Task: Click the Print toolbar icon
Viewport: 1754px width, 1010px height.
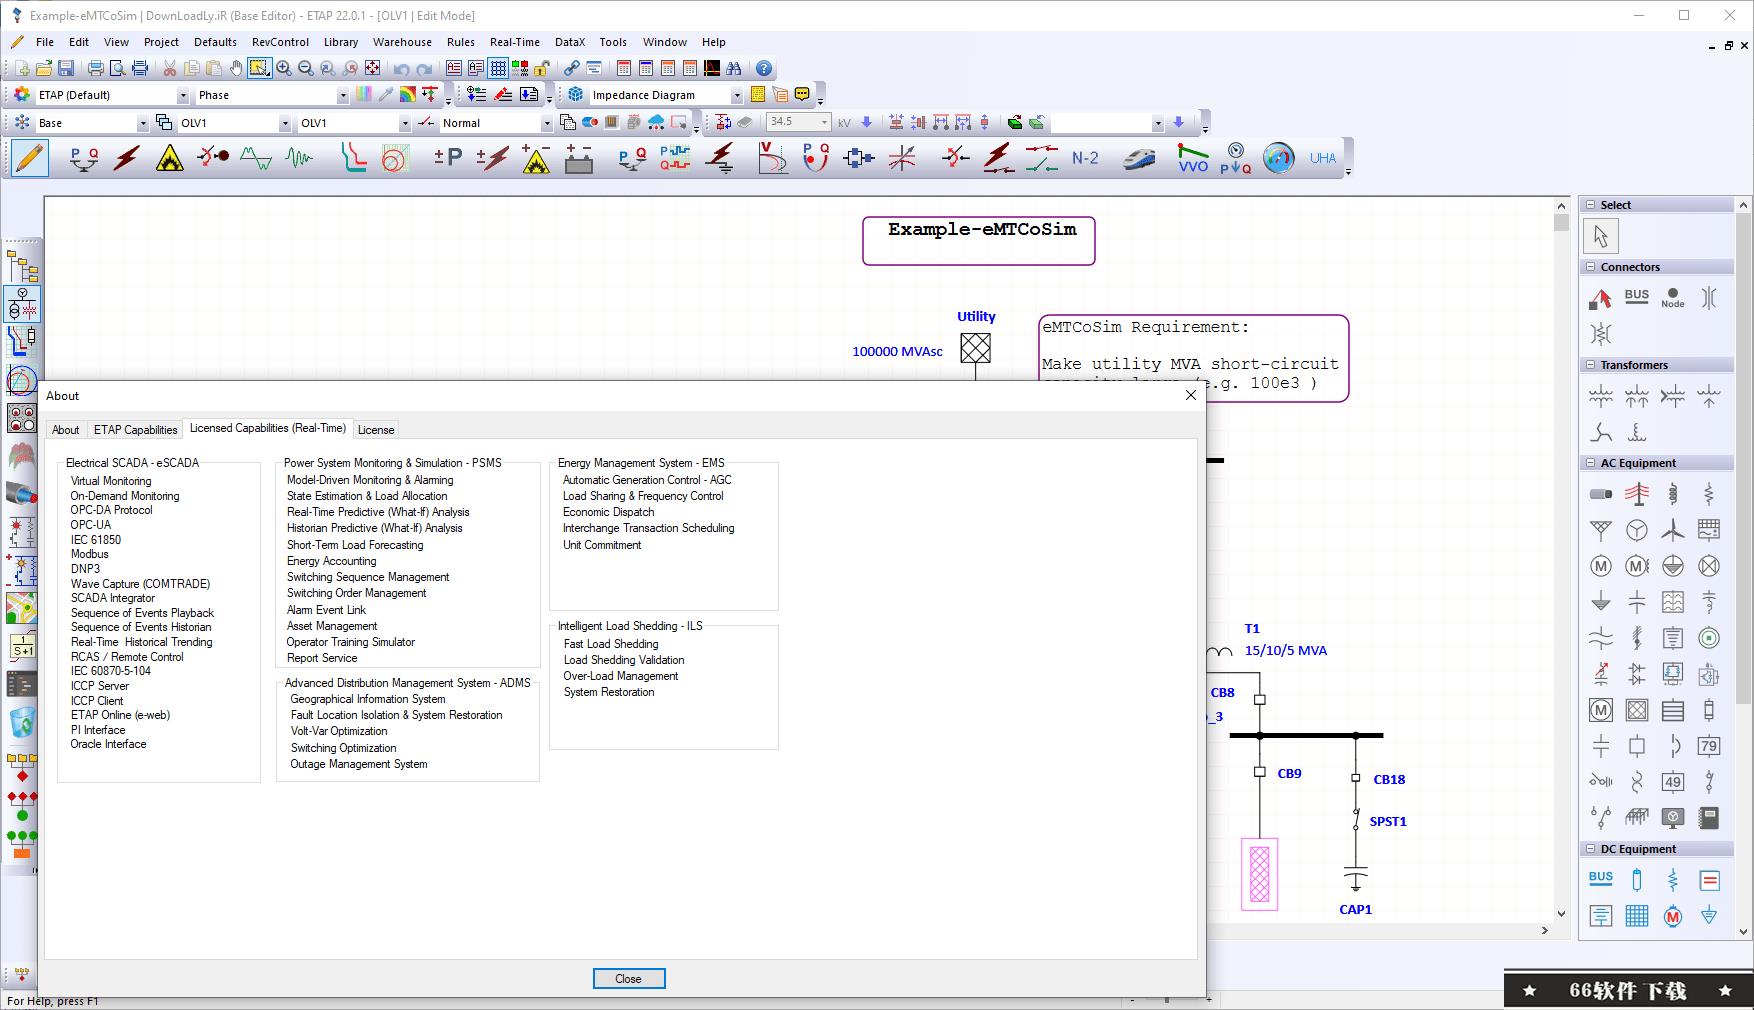Action: (x=96, y=68)
